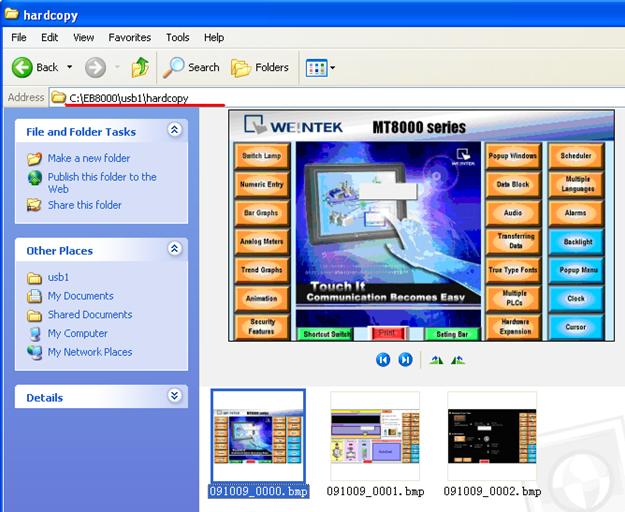
Task: Rotate image clockwise icon
Action: (436, 360)
